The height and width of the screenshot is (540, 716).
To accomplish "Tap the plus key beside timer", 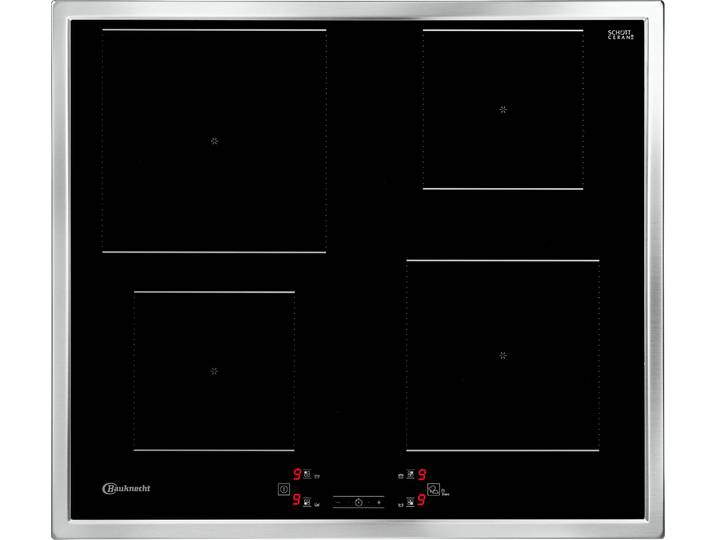I will pos(379,503).
